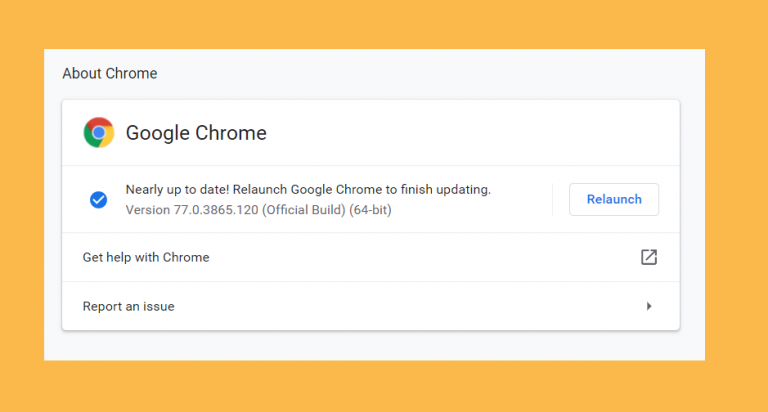This screenshot has height=412, width=768.
Task: Click the Version 77.0.3865.120 text line
Action: 259,210
